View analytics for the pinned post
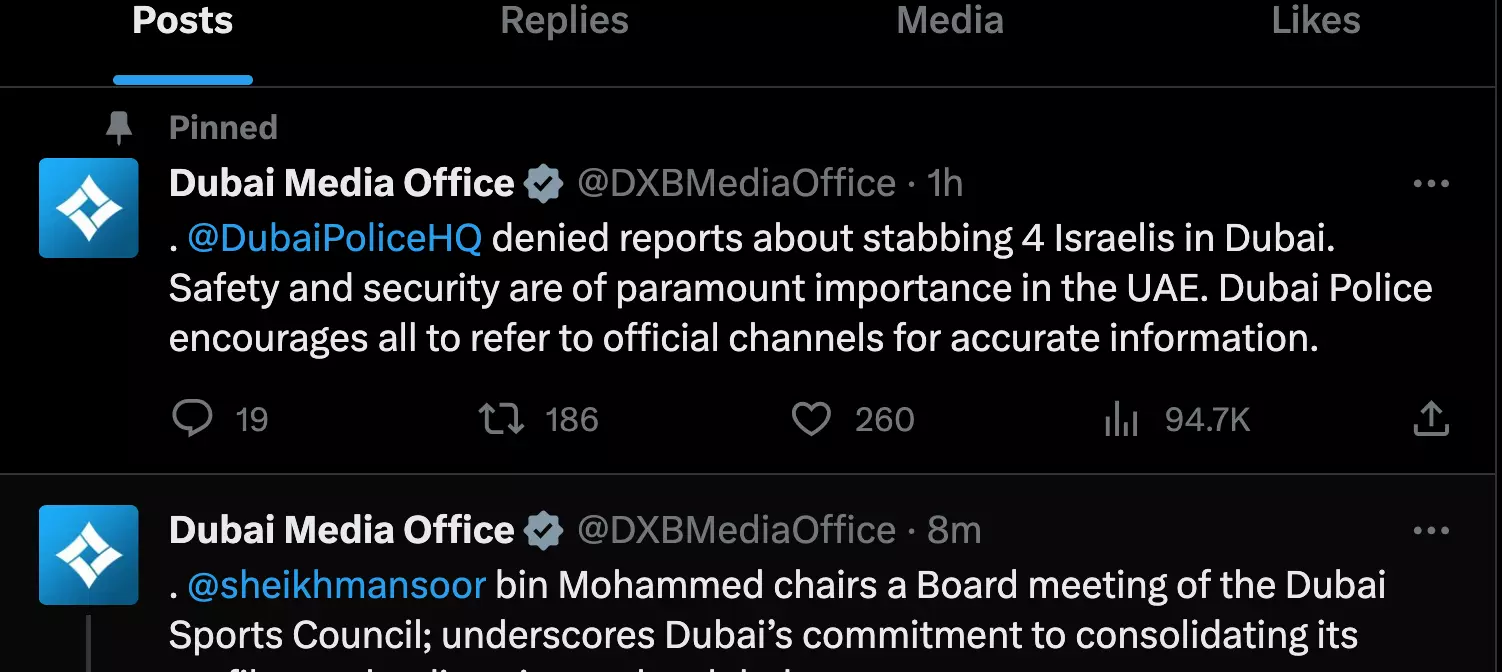Screen dimensions: 1502x672 pyautogui.click(x=1122, y=419)
